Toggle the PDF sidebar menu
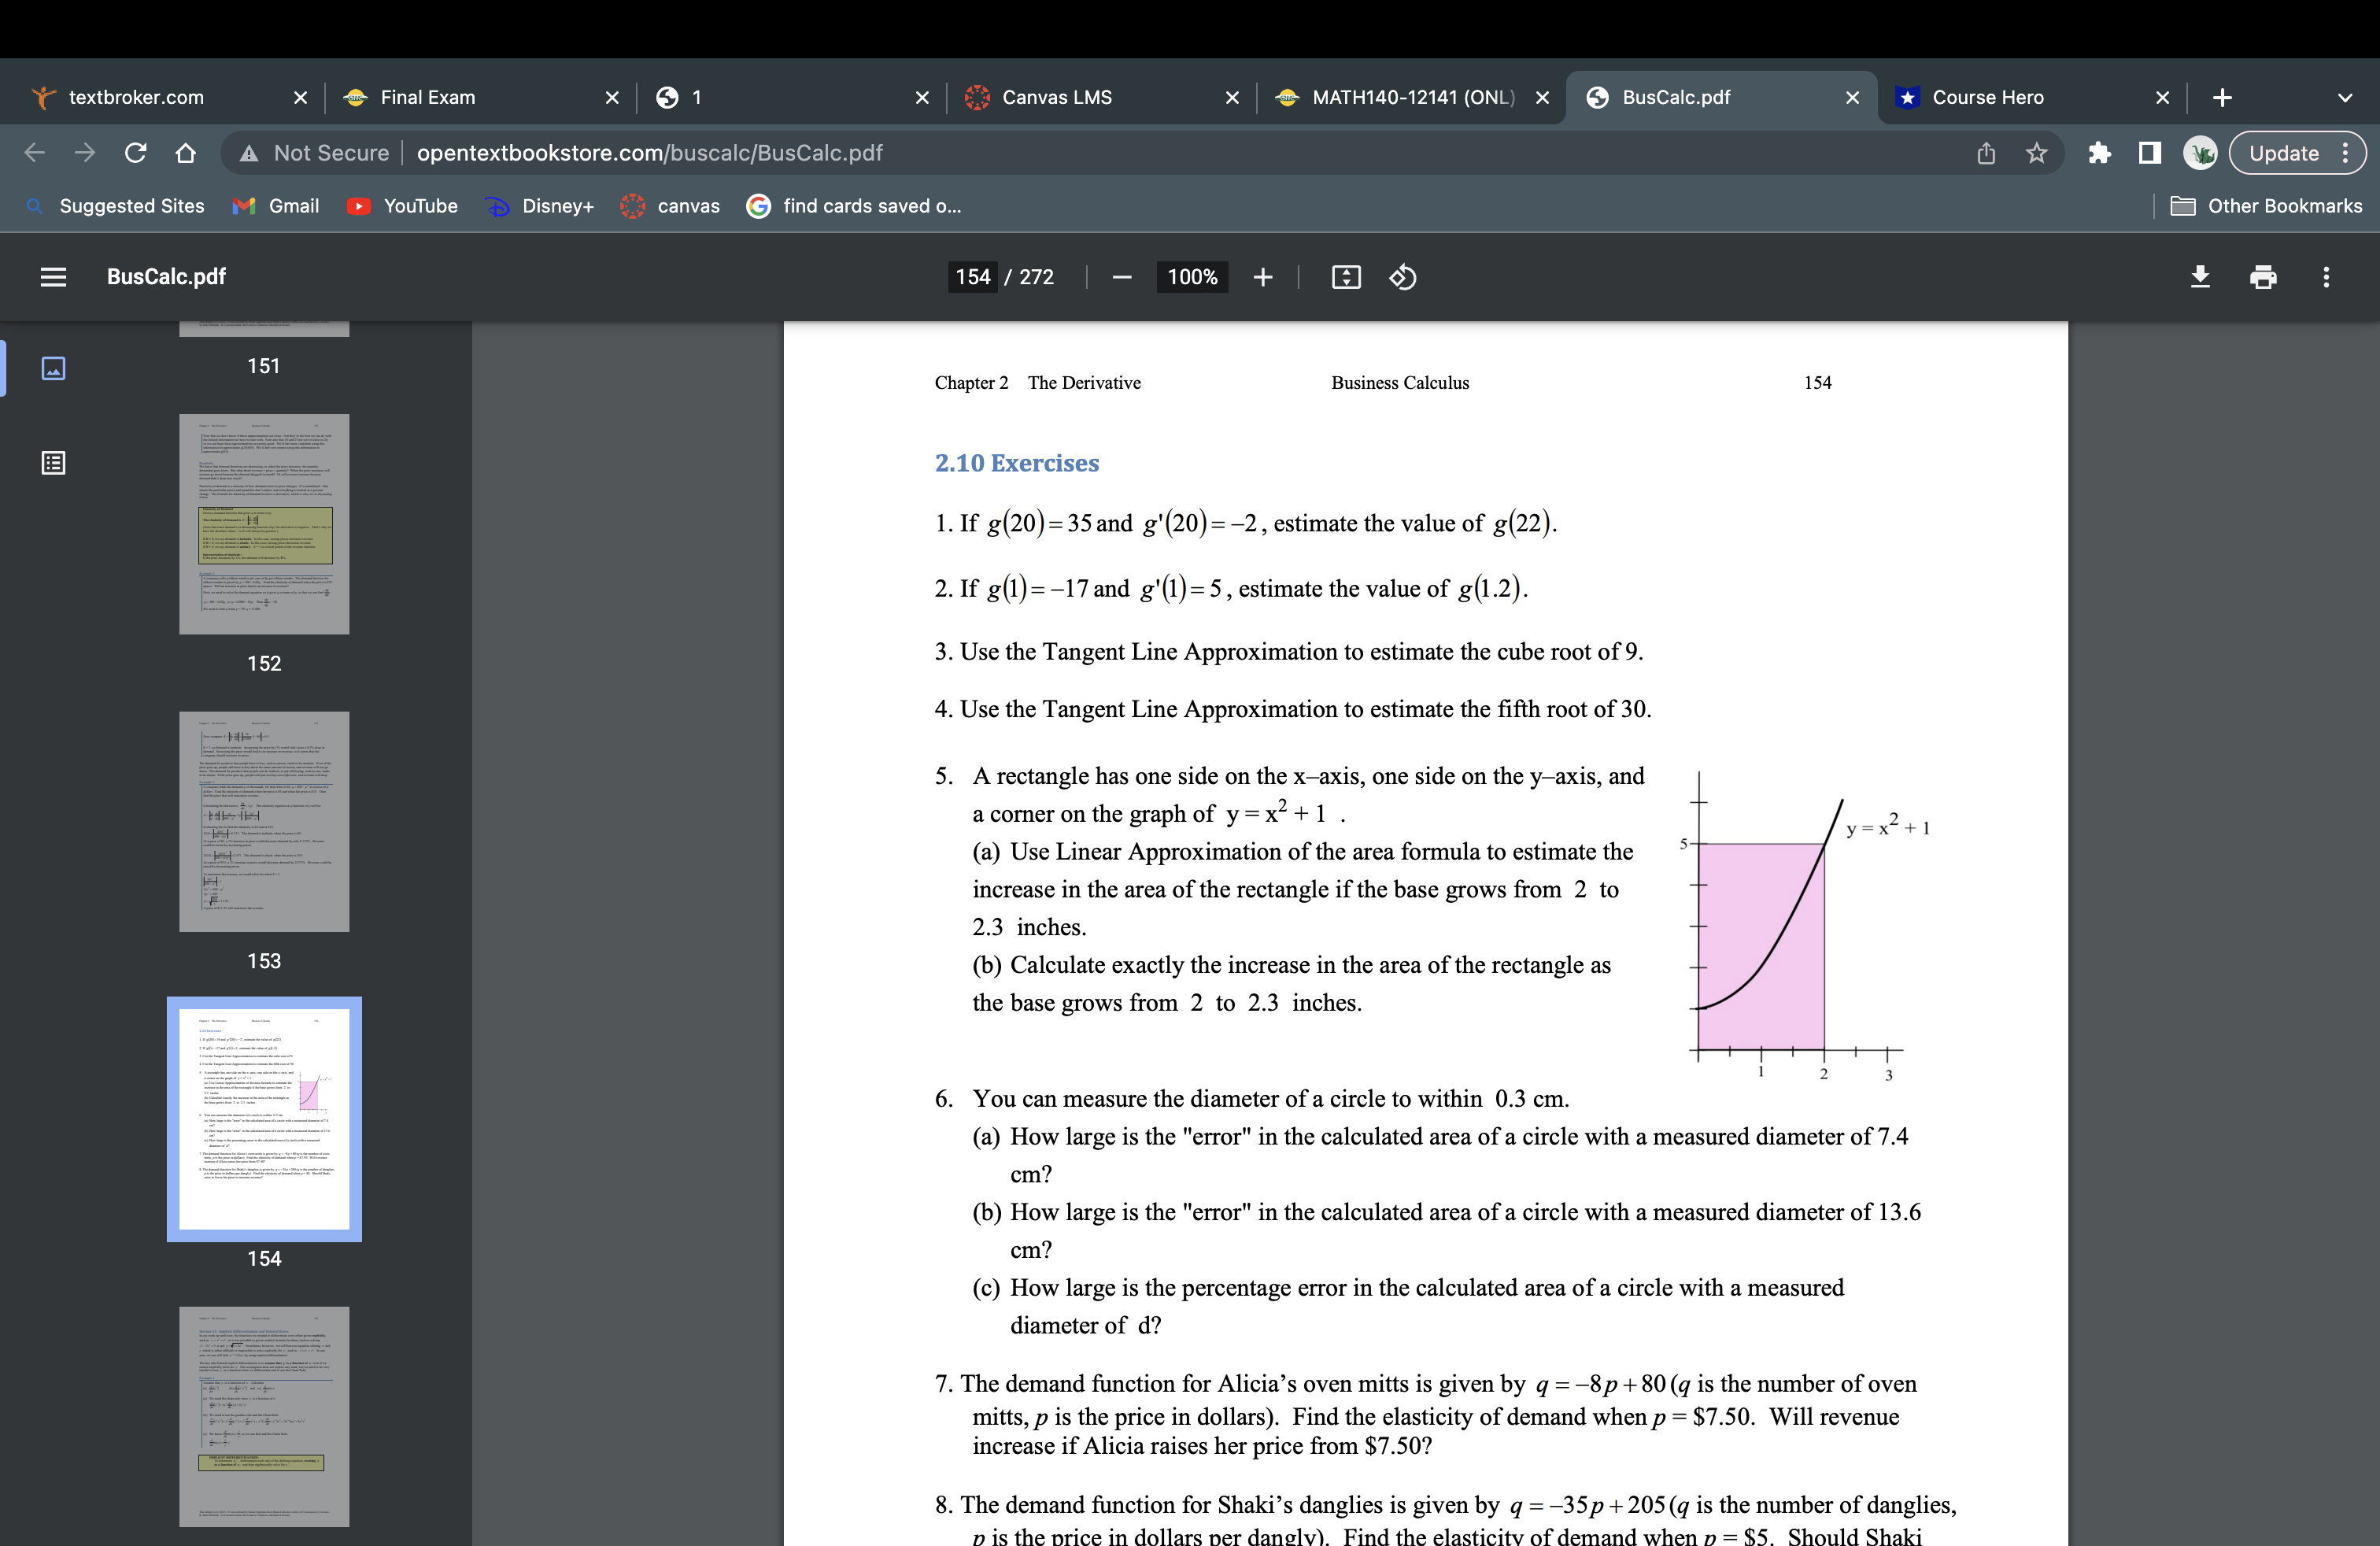Image resolution: width=2380 pixels, height=1546 pixels. (x=53, y=277)
